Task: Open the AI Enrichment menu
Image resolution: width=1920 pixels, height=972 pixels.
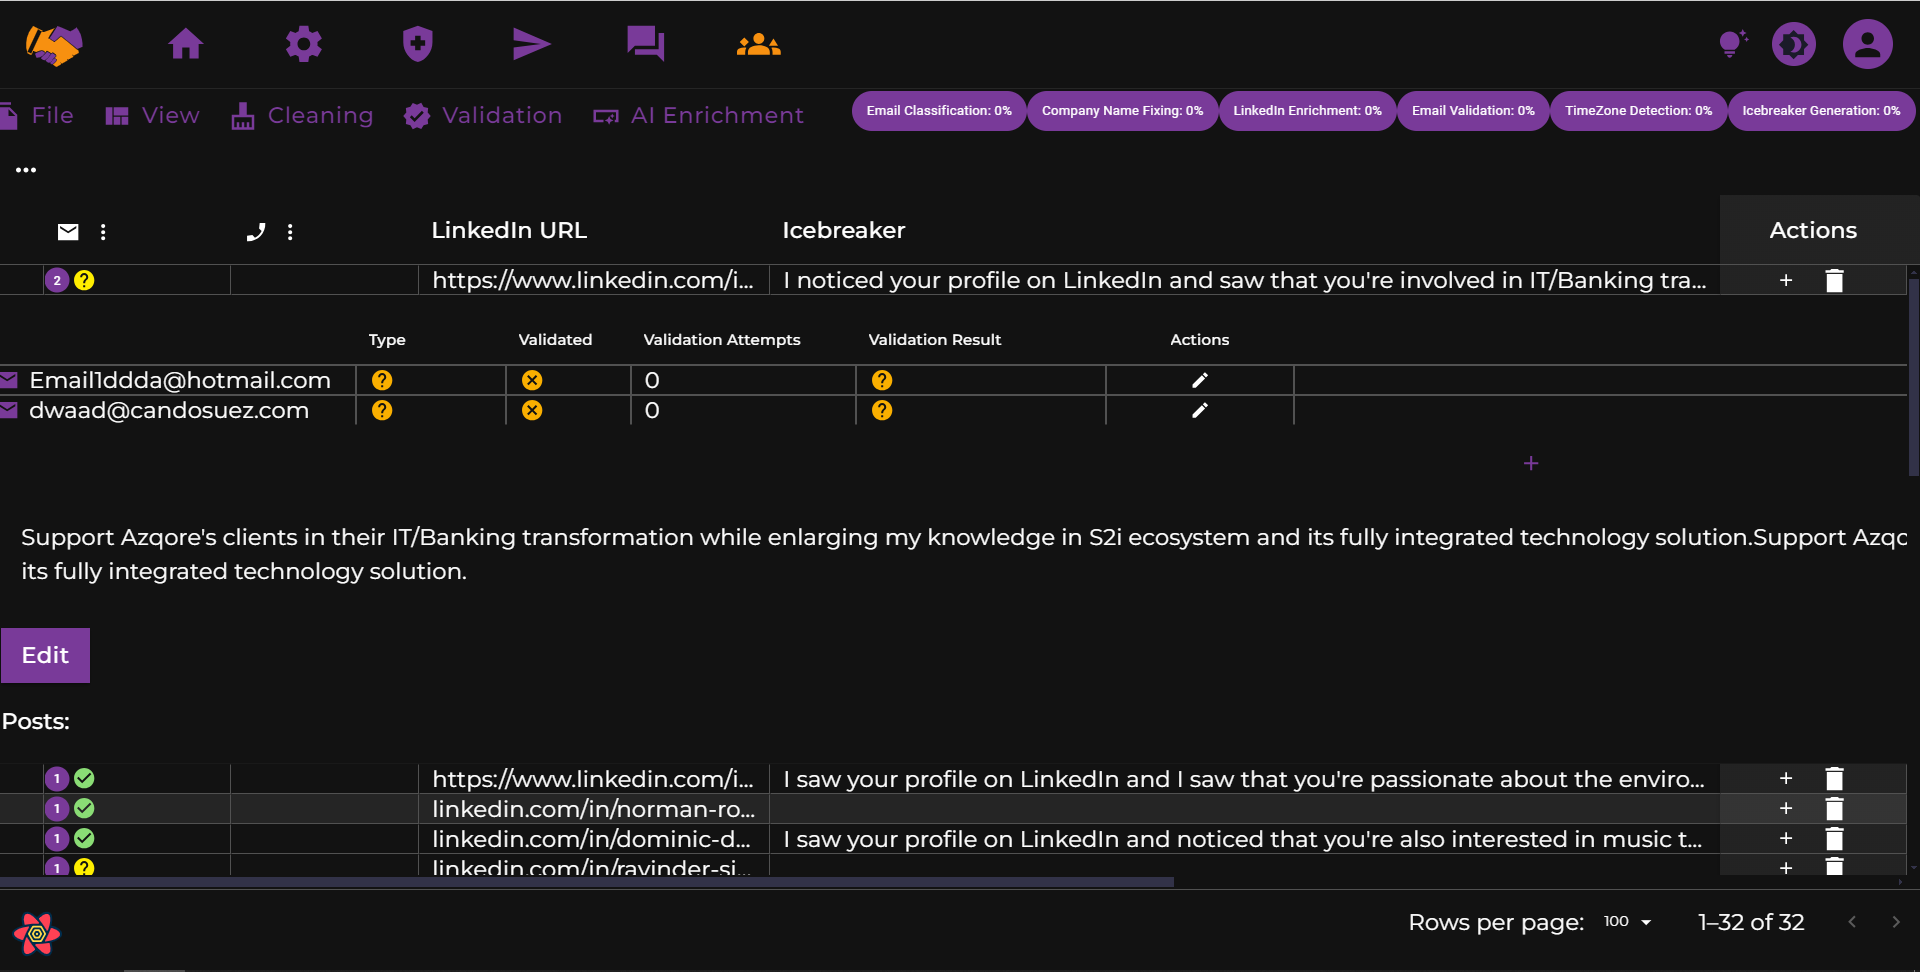Action: 698,116
